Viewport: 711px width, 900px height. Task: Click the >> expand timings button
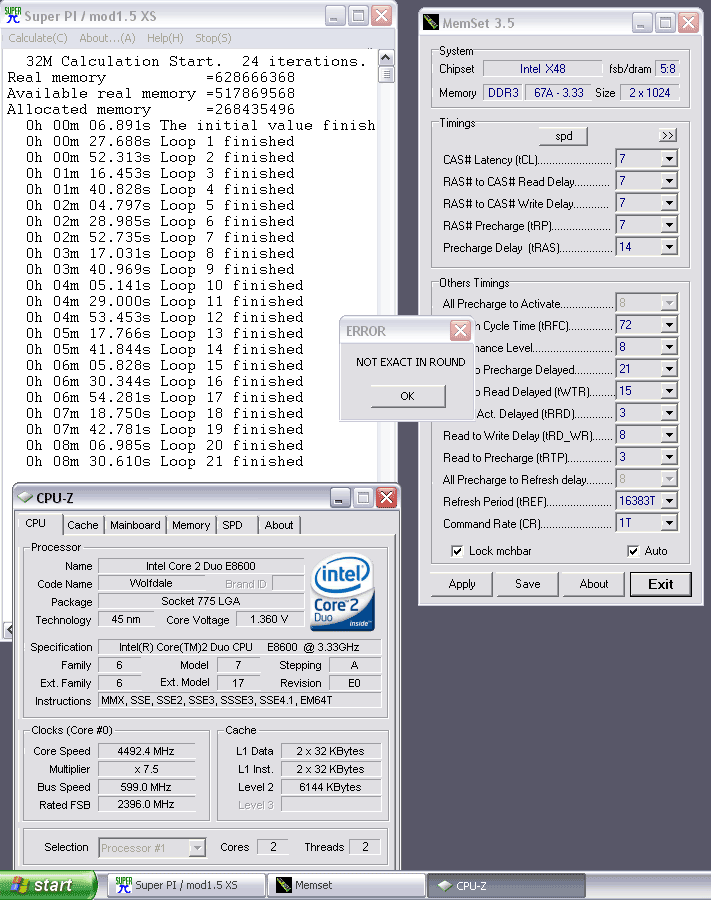click(667, 135)
